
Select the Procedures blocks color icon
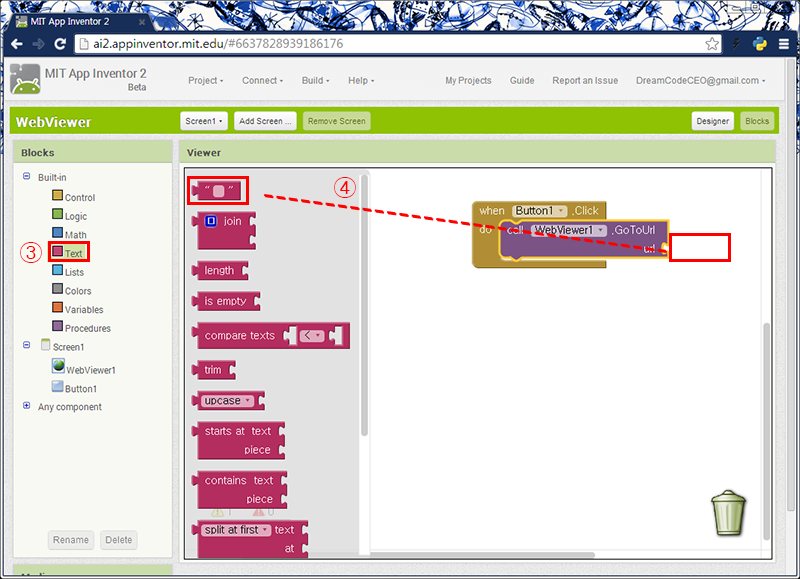click(57, 326)
